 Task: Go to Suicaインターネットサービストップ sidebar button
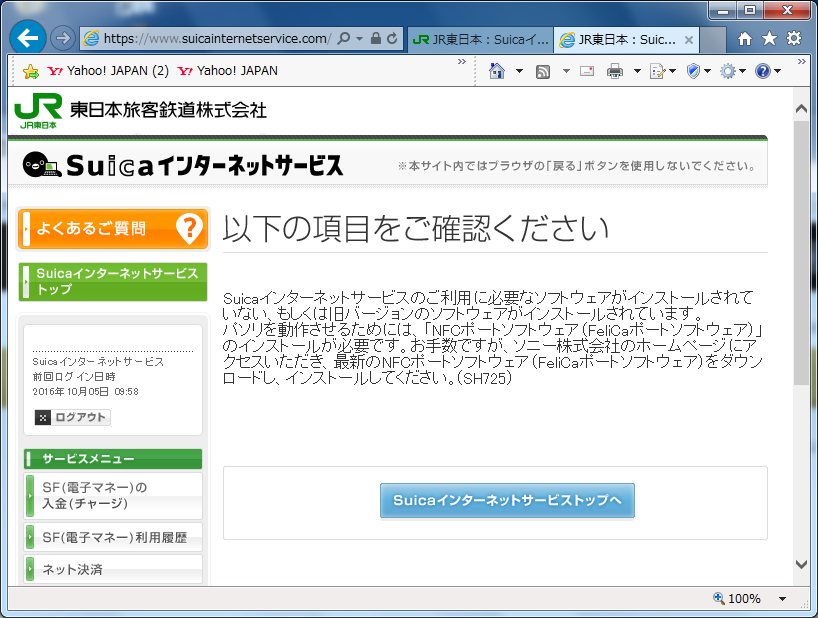click(113, 282)
